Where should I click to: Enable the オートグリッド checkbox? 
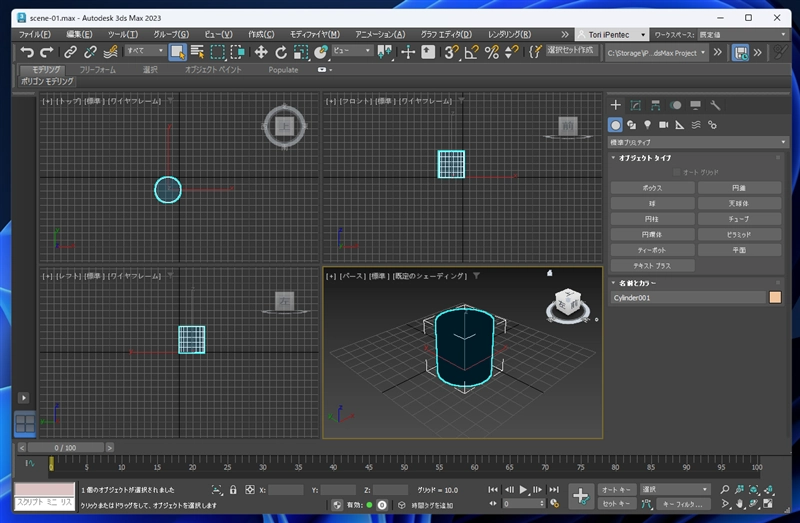coord(677,172)
